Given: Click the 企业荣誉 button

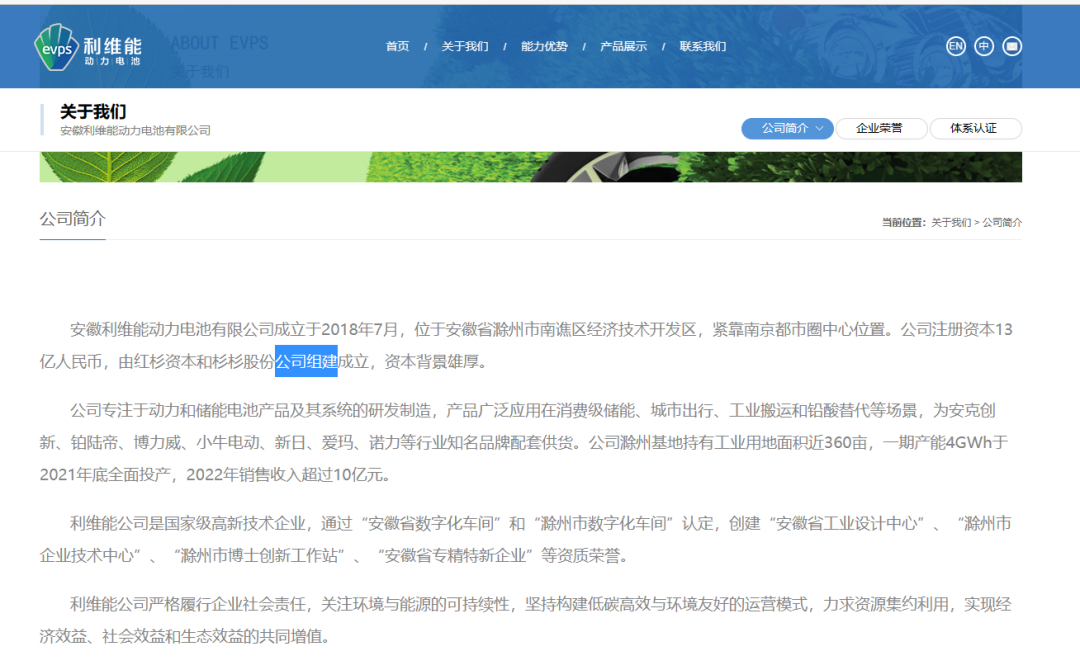Looking at the screenshot, I should pyautogui.click(x=881, y=128).
